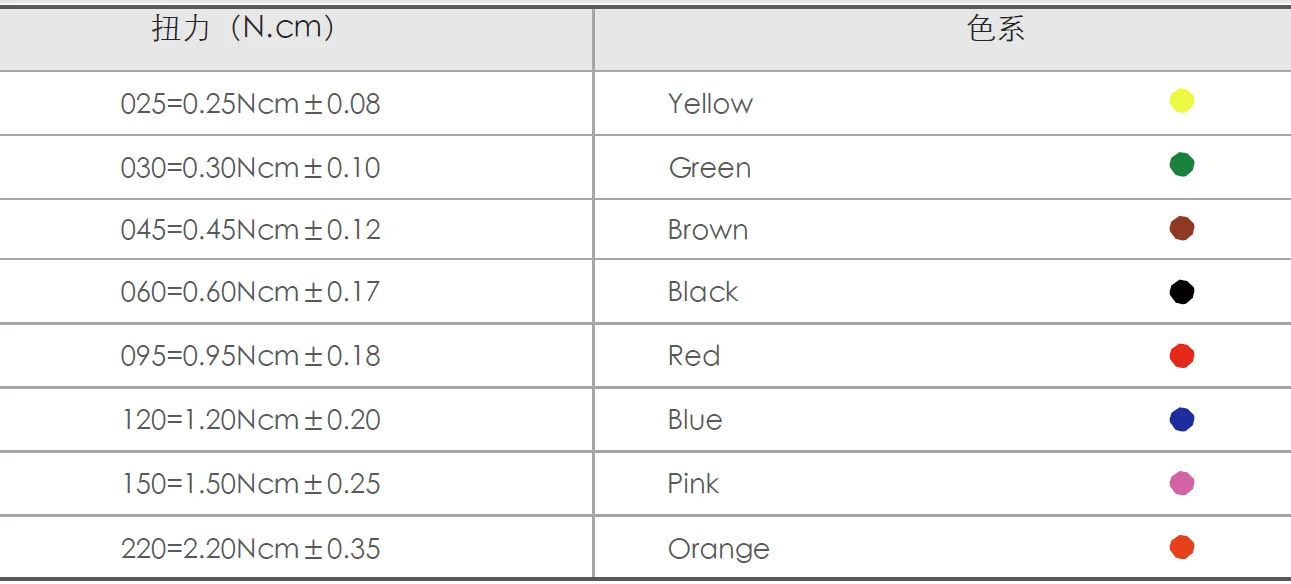Click the 120=1.20Ncm±0.20 cell
1291x584 pixels.
pos(250,420)
